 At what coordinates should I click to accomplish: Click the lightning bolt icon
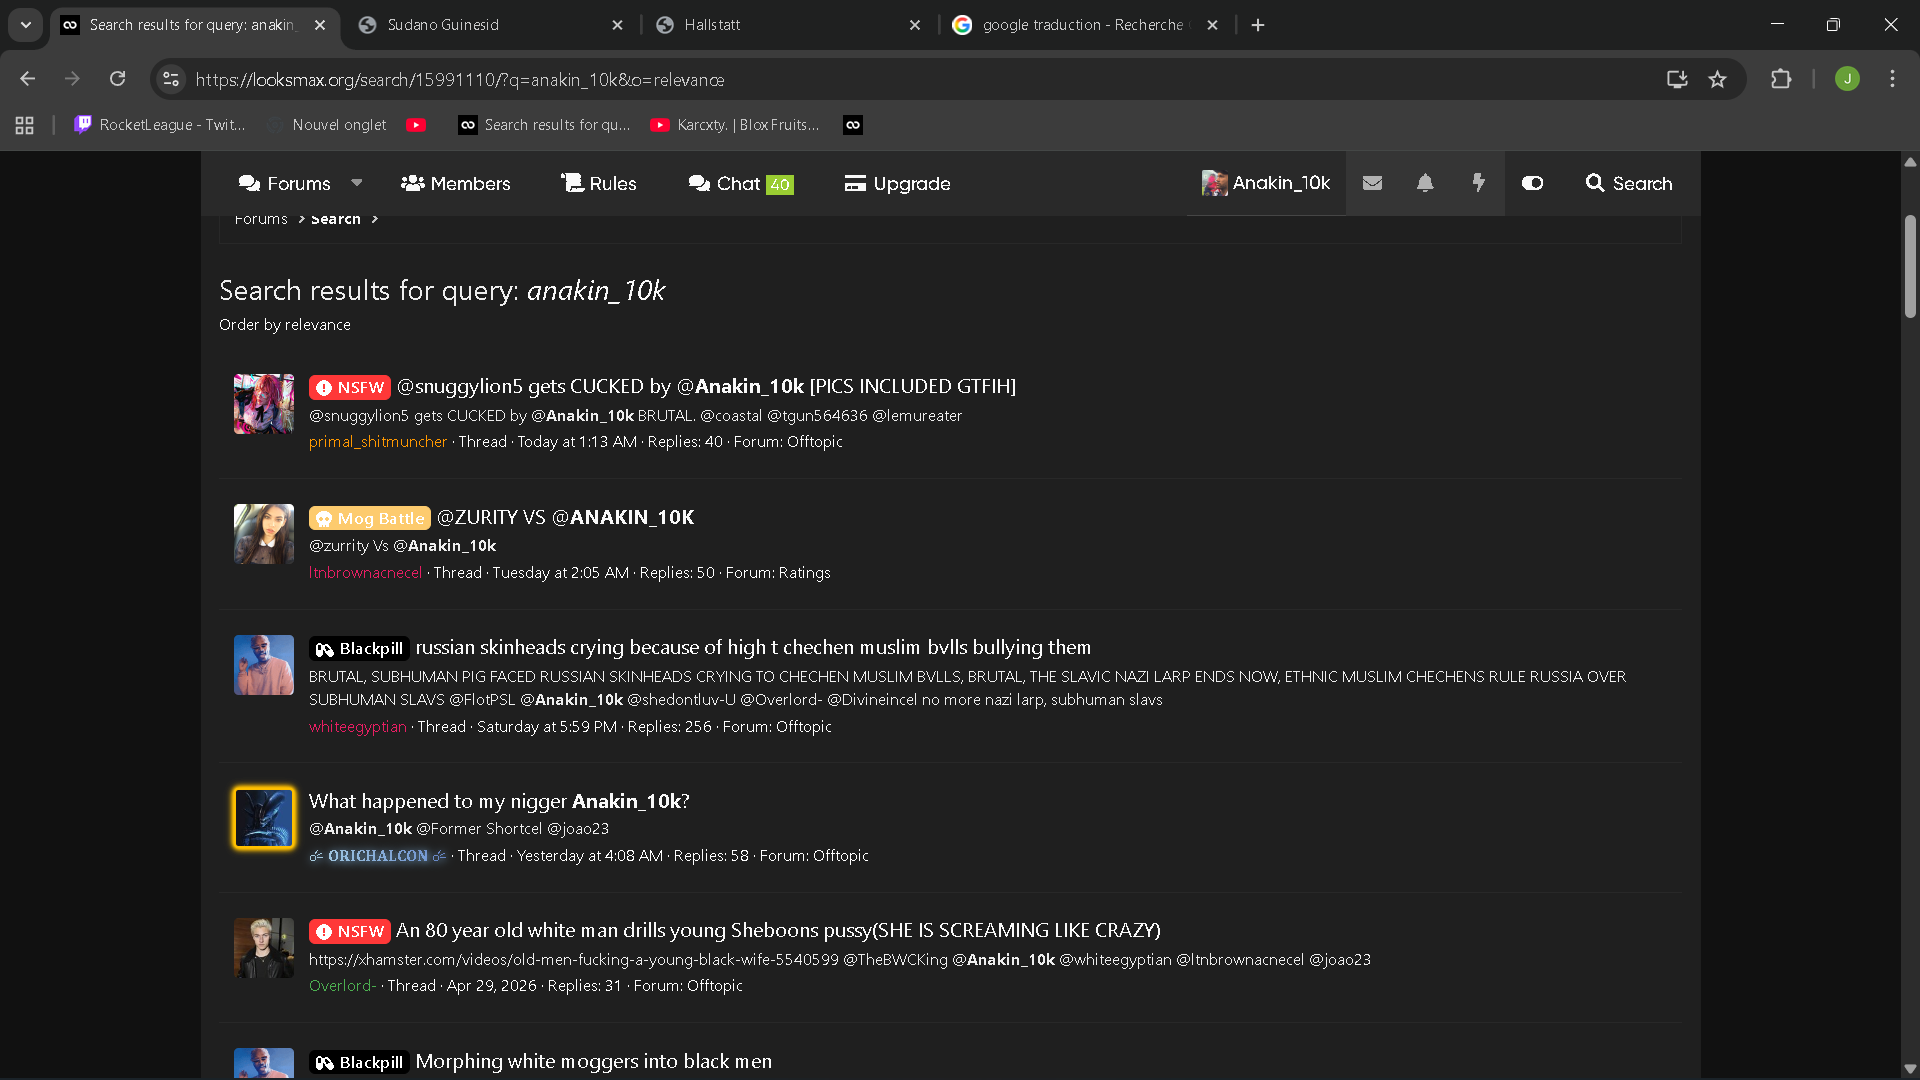pos(1478,183)
